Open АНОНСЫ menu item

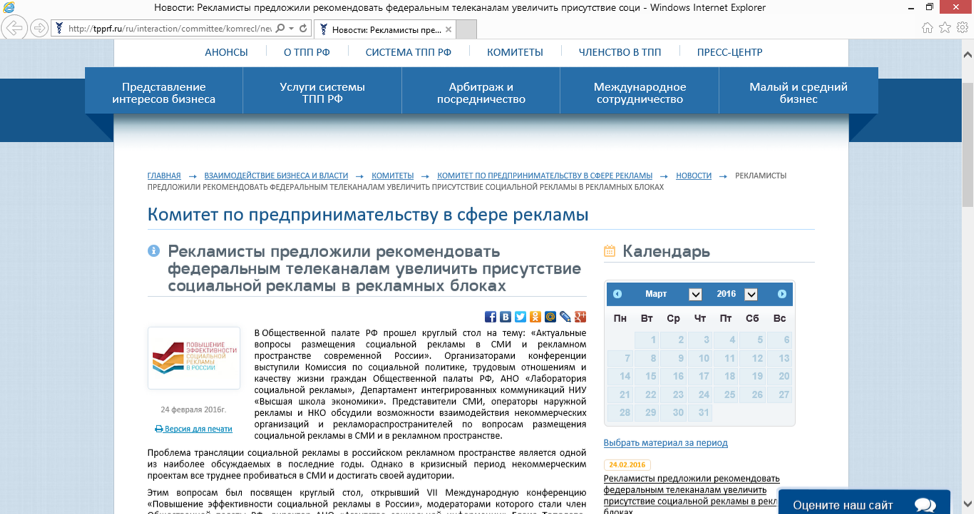coord(226,52)
